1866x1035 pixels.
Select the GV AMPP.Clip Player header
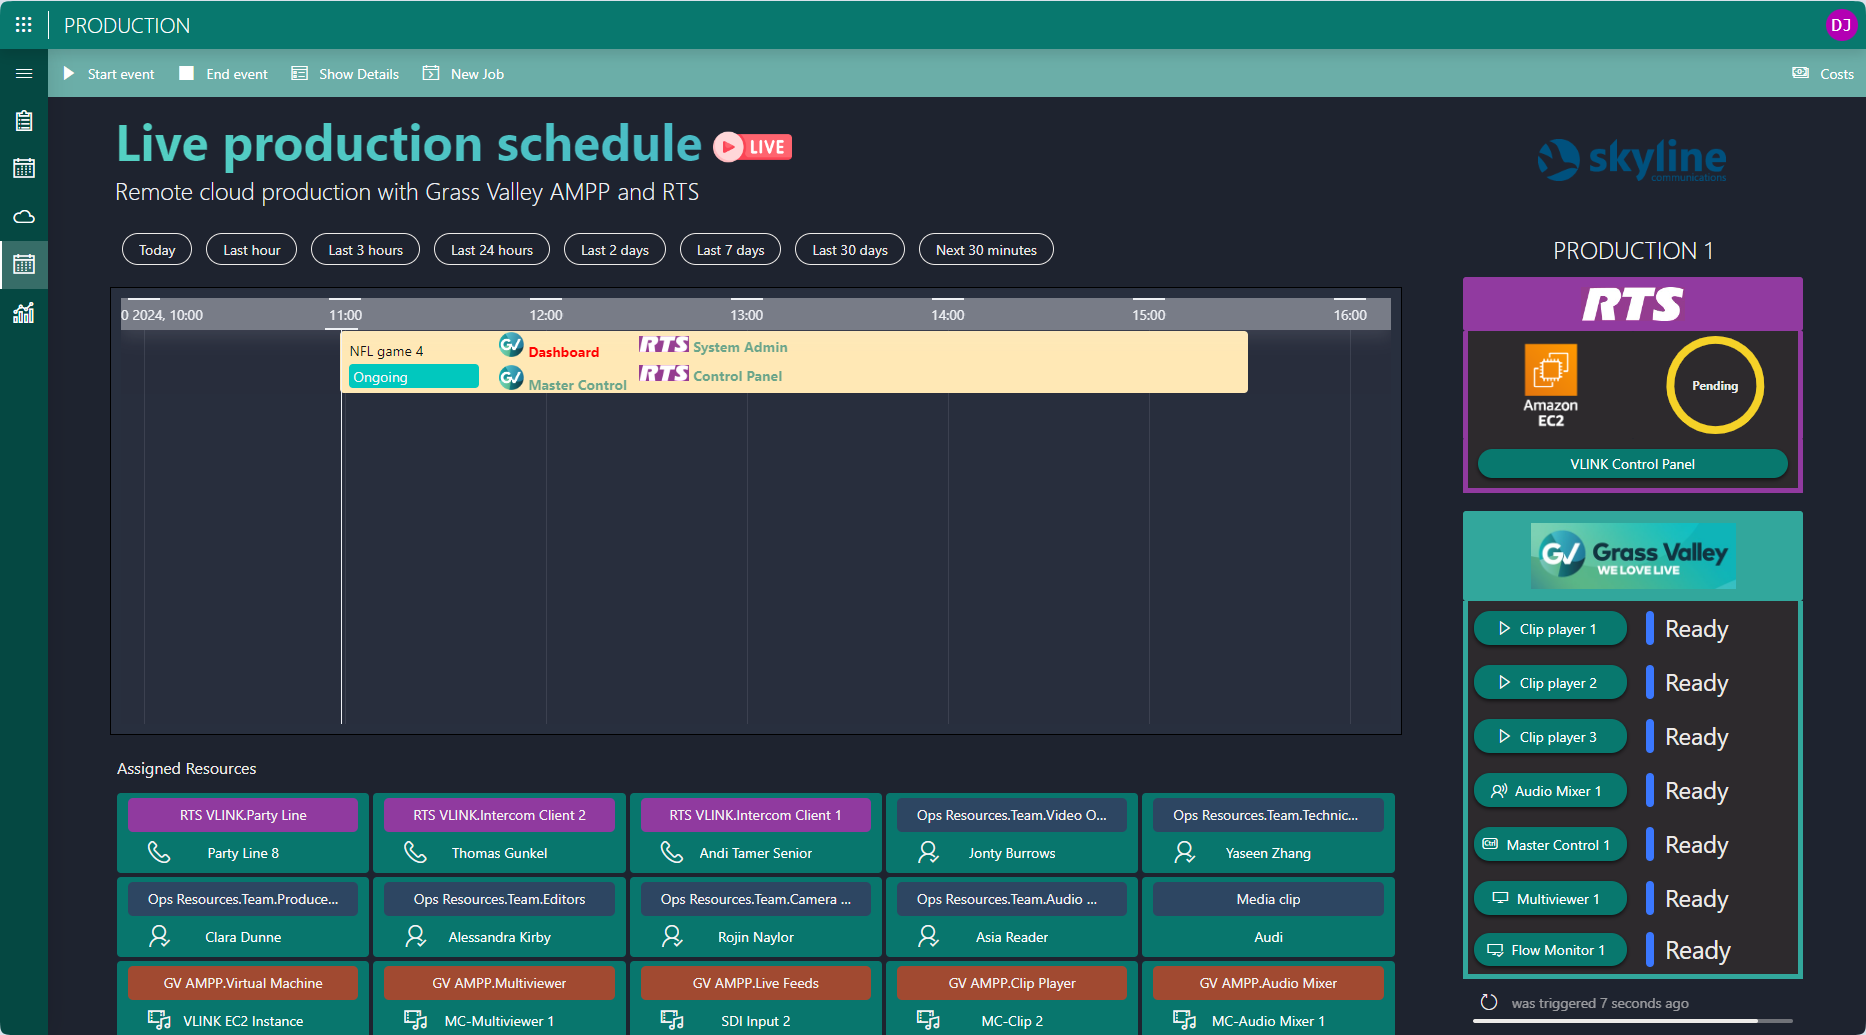coord(1012,983)
